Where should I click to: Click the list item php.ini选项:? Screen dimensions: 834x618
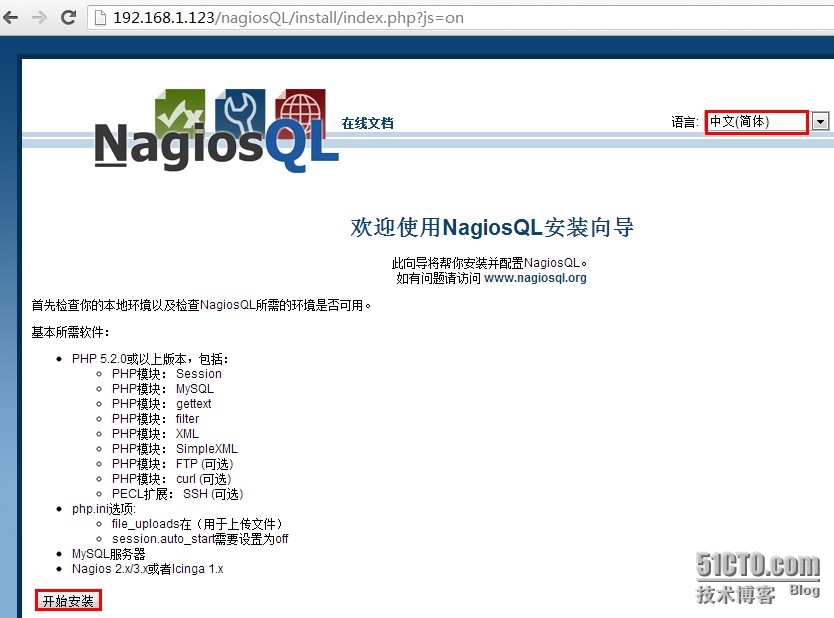(x=104, y=509)
